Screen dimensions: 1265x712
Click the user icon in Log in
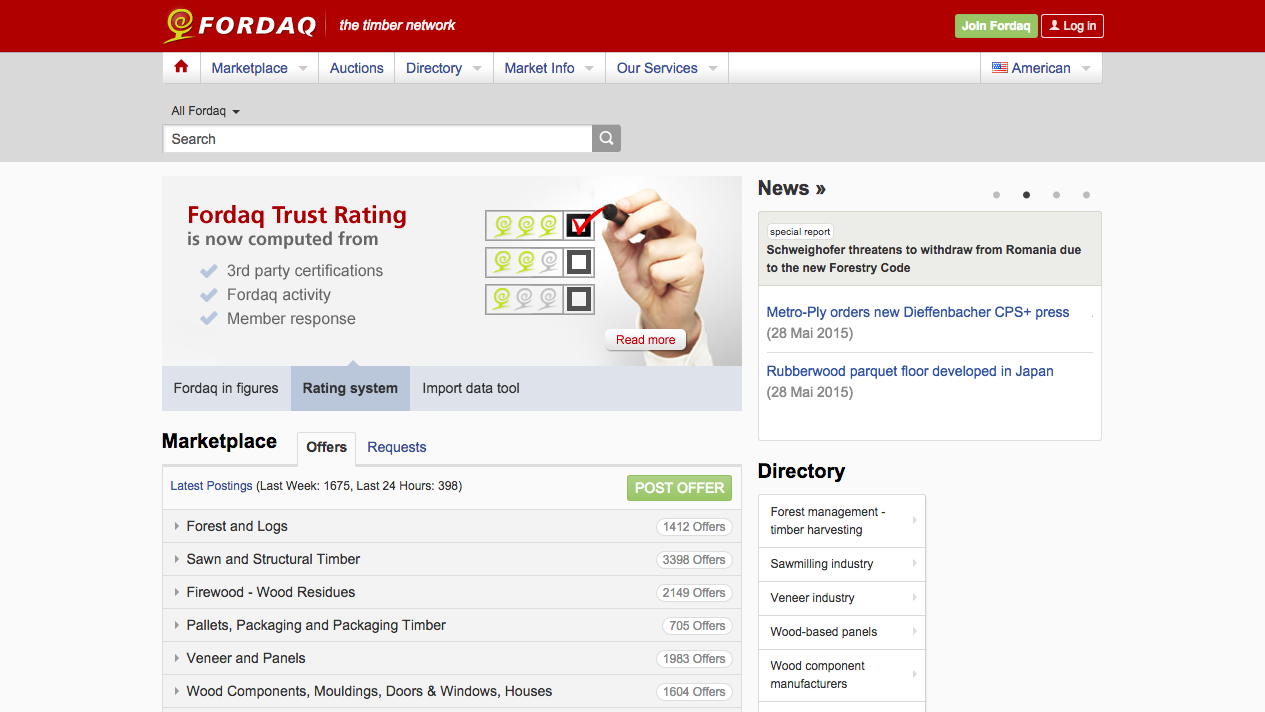(x=1054, y=26)
